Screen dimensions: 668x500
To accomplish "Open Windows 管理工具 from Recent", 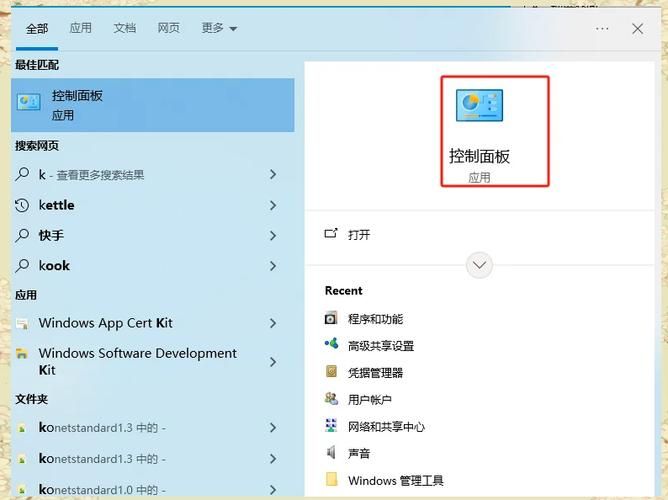I will [x=395, y=480].
